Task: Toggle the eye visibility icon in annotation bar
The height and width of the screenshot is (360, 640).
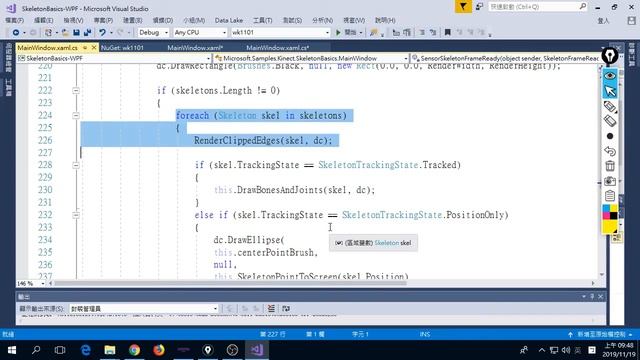Action: click(x=610, y=76)
